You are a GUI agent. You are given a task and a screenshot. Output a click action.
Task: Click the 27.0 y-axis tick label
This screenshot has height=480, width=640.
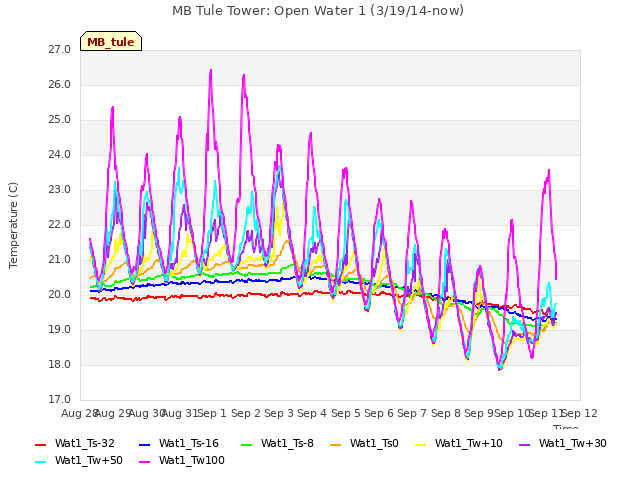click(60, 50)
